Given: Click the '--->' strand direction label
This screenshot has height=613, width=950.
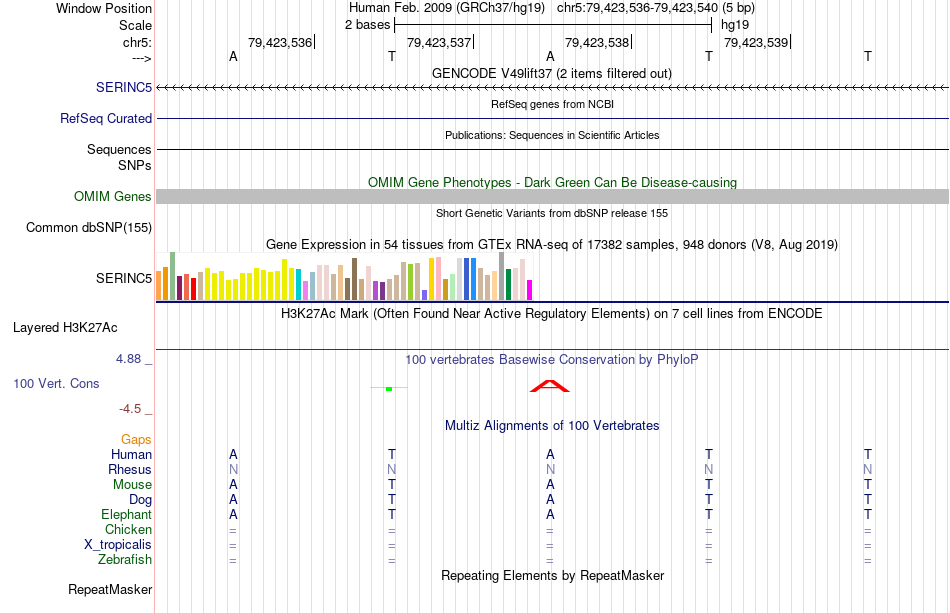Looking at the screenshot, I should (x=142, y=58).
